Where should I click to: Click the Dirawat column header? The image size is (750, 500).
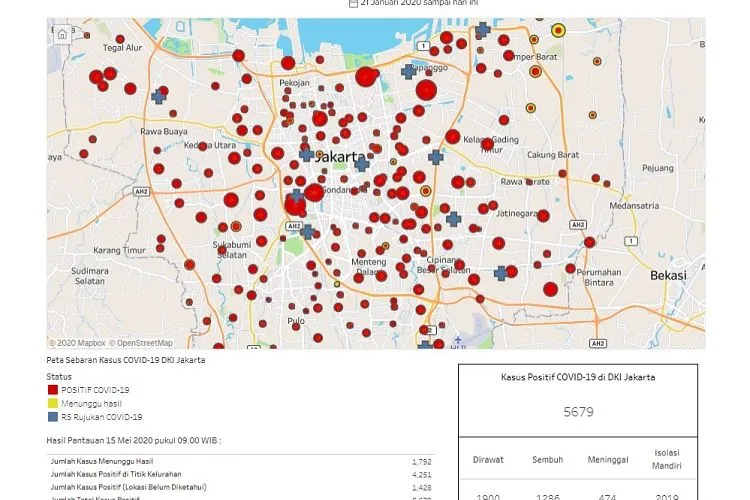(488, 459)
